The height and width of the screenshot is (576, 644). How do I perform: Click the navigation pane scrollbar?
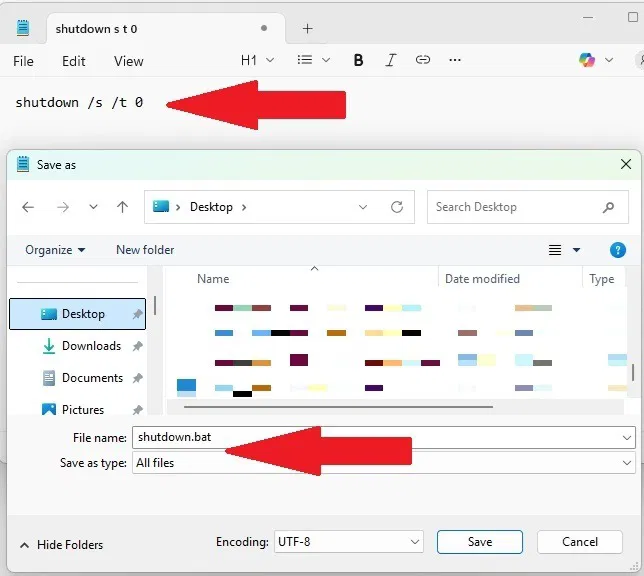(x=155, y=305)
